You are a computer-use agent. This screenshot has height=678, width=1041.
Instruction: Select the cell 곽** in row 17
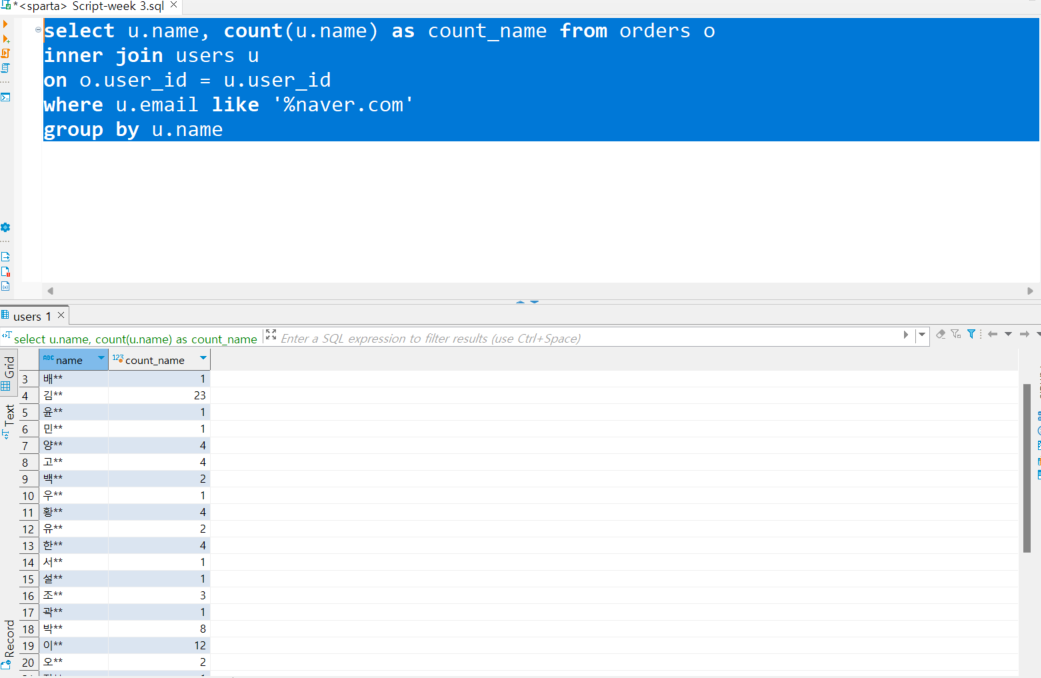[74, 612]
